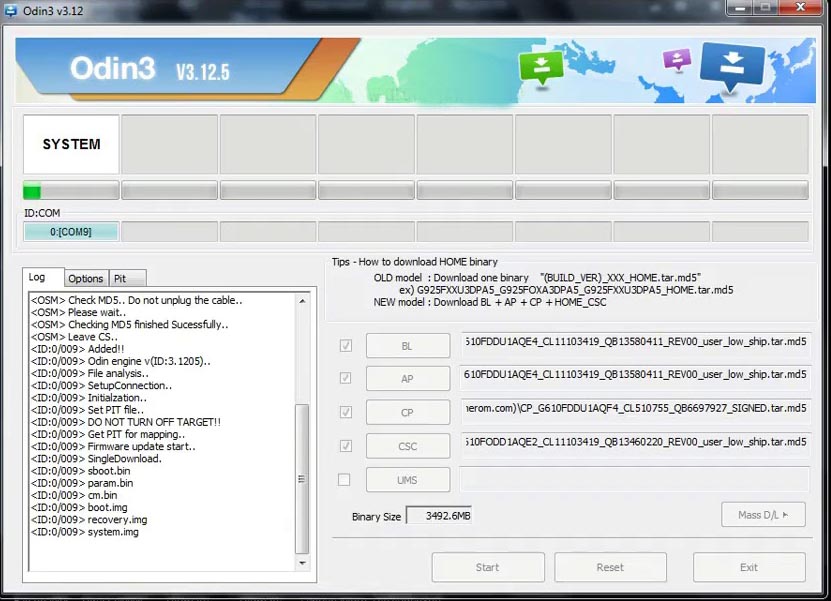The image size is (831, 601).
Task: Click the 'SingleDownload.' log line
Action: click(x=96, y=459)
